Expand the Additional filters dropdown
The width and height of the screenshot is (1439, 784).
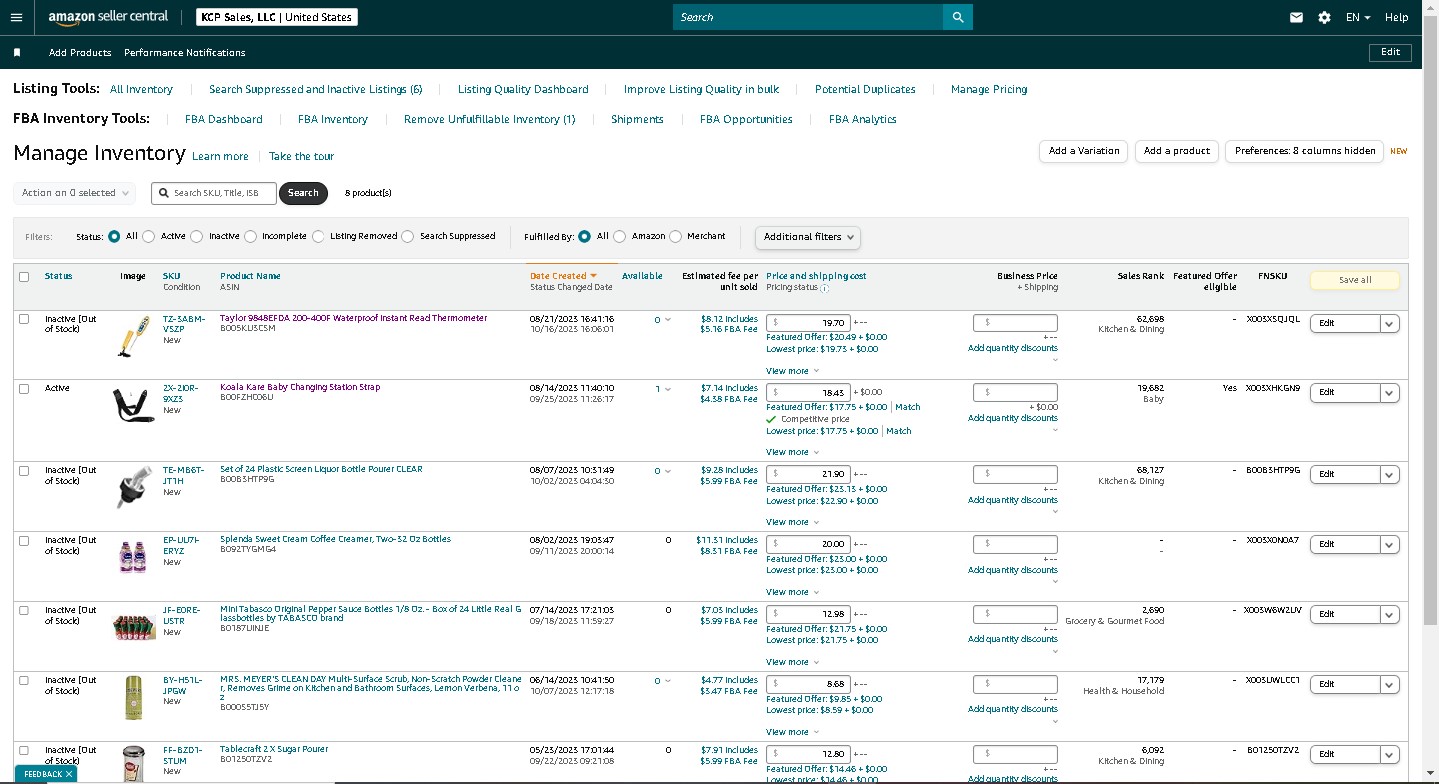click(808, 237)
